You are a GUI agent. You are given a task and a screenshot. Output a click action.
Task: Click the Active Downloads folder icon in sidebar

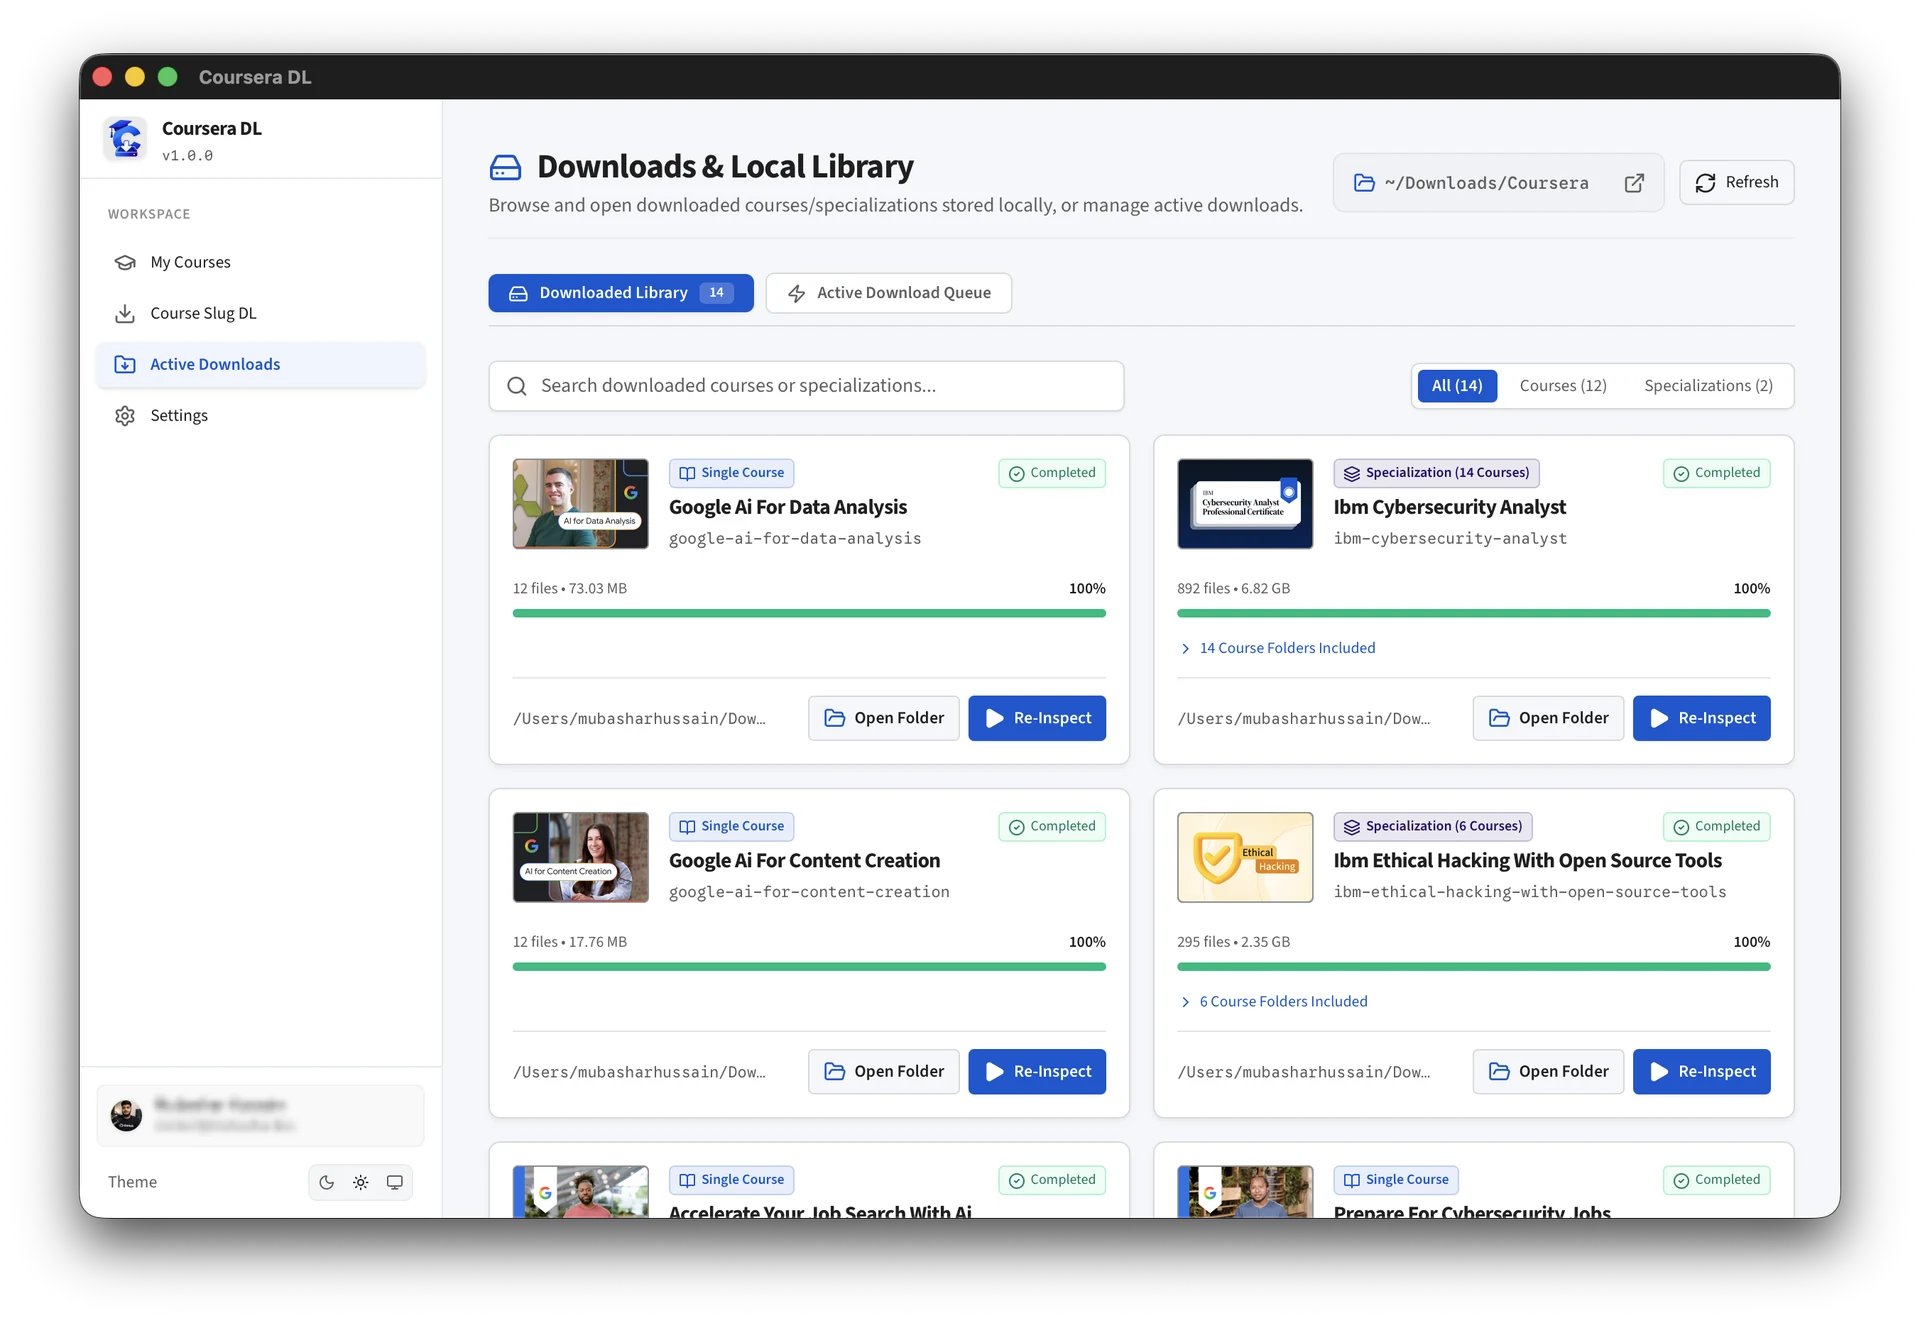(x=125, y=364)
